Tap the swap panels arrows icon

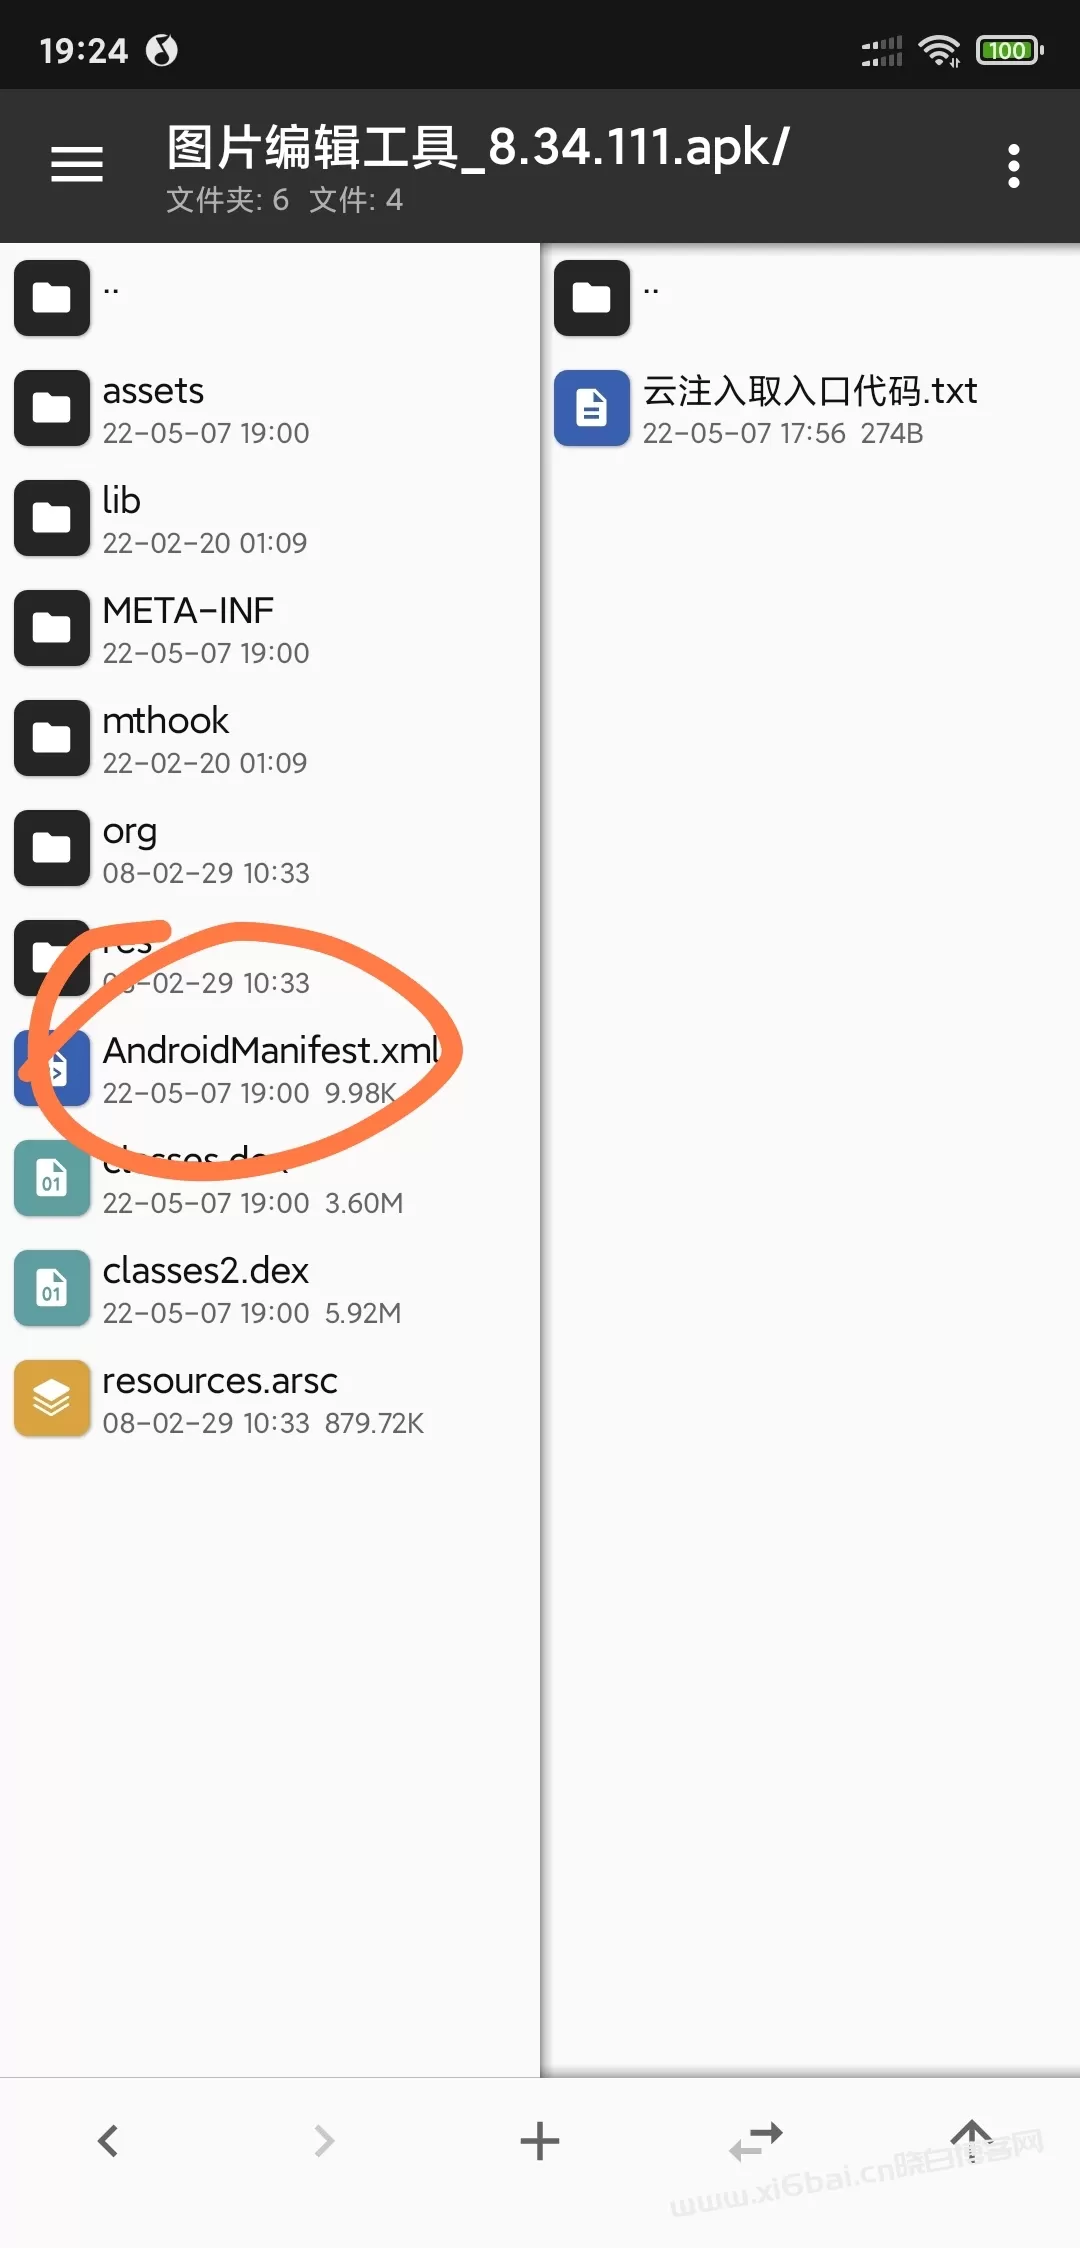pos(756,2141)
